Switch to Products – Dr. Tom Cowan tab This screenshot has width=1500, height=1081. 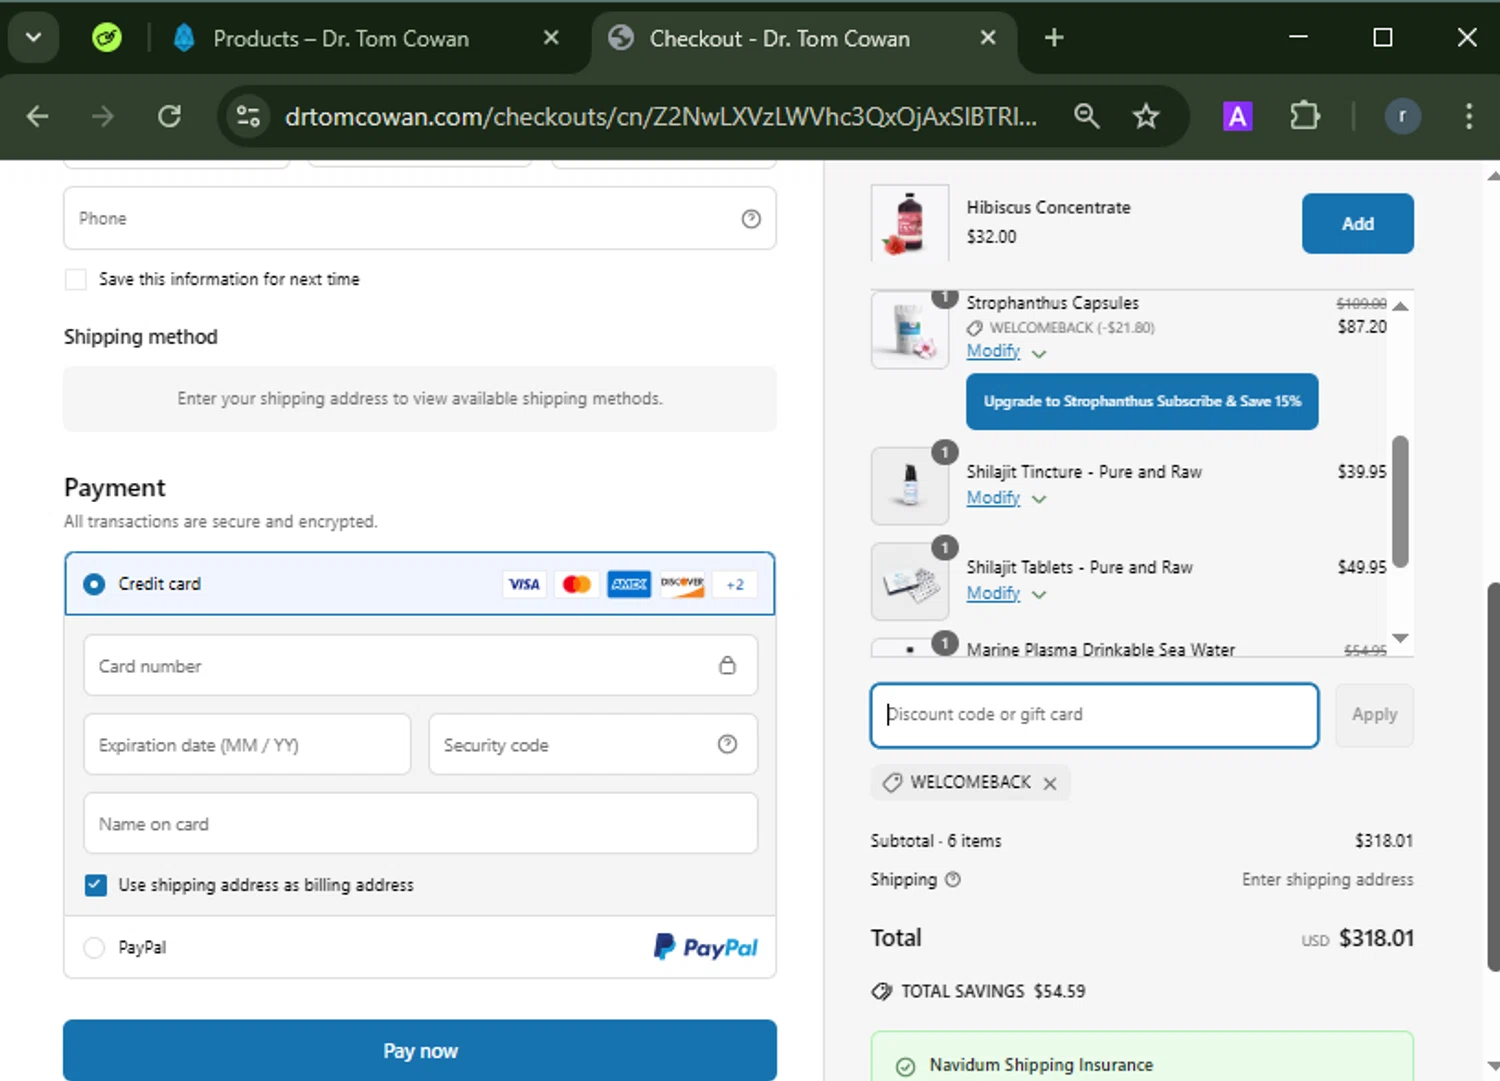click(340, 38)
